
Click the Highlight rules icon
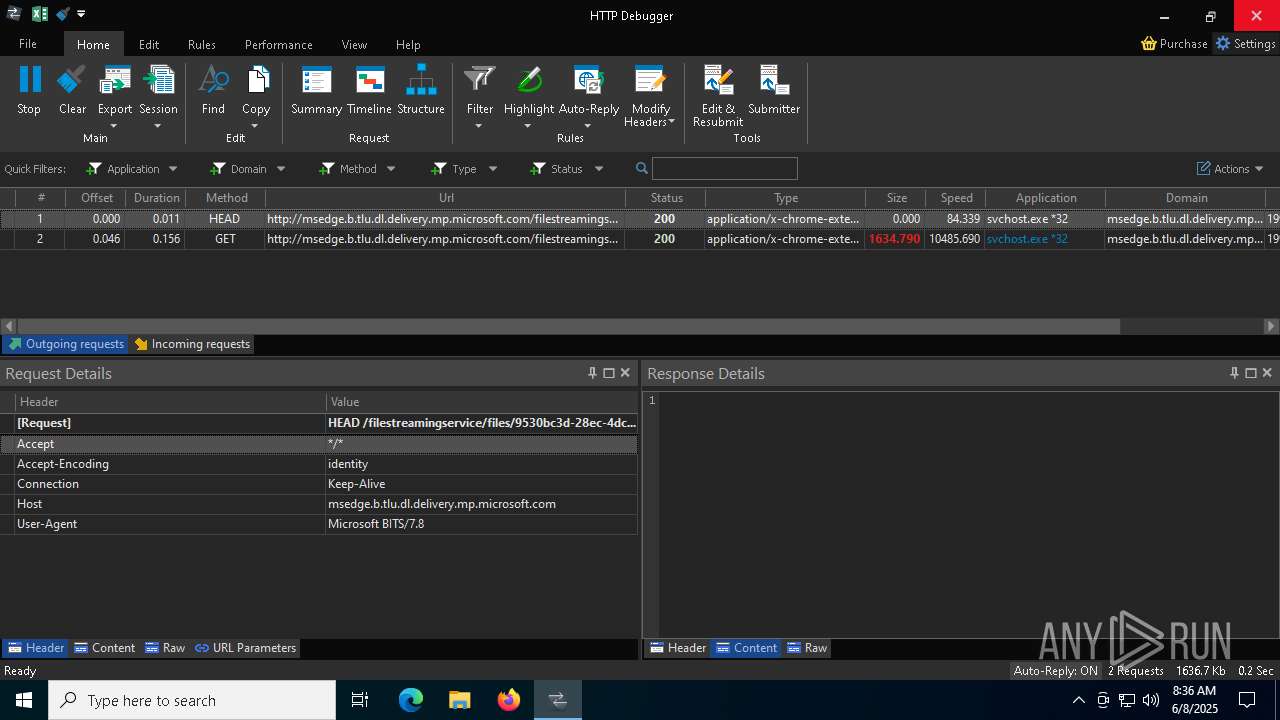tap(528, 80)
